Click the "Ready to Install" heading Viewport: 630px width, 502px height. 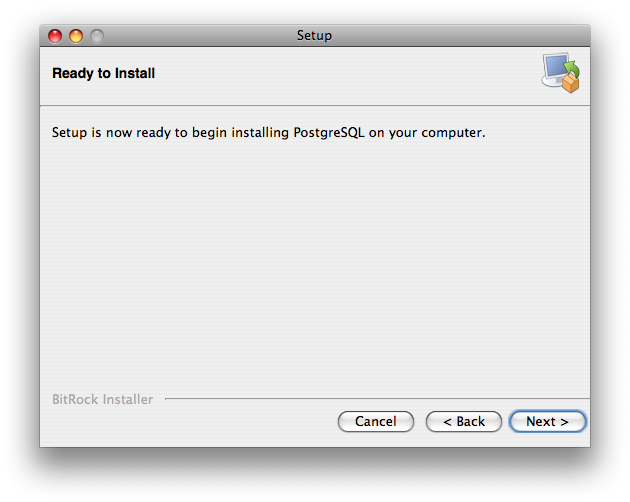(103, 73)
